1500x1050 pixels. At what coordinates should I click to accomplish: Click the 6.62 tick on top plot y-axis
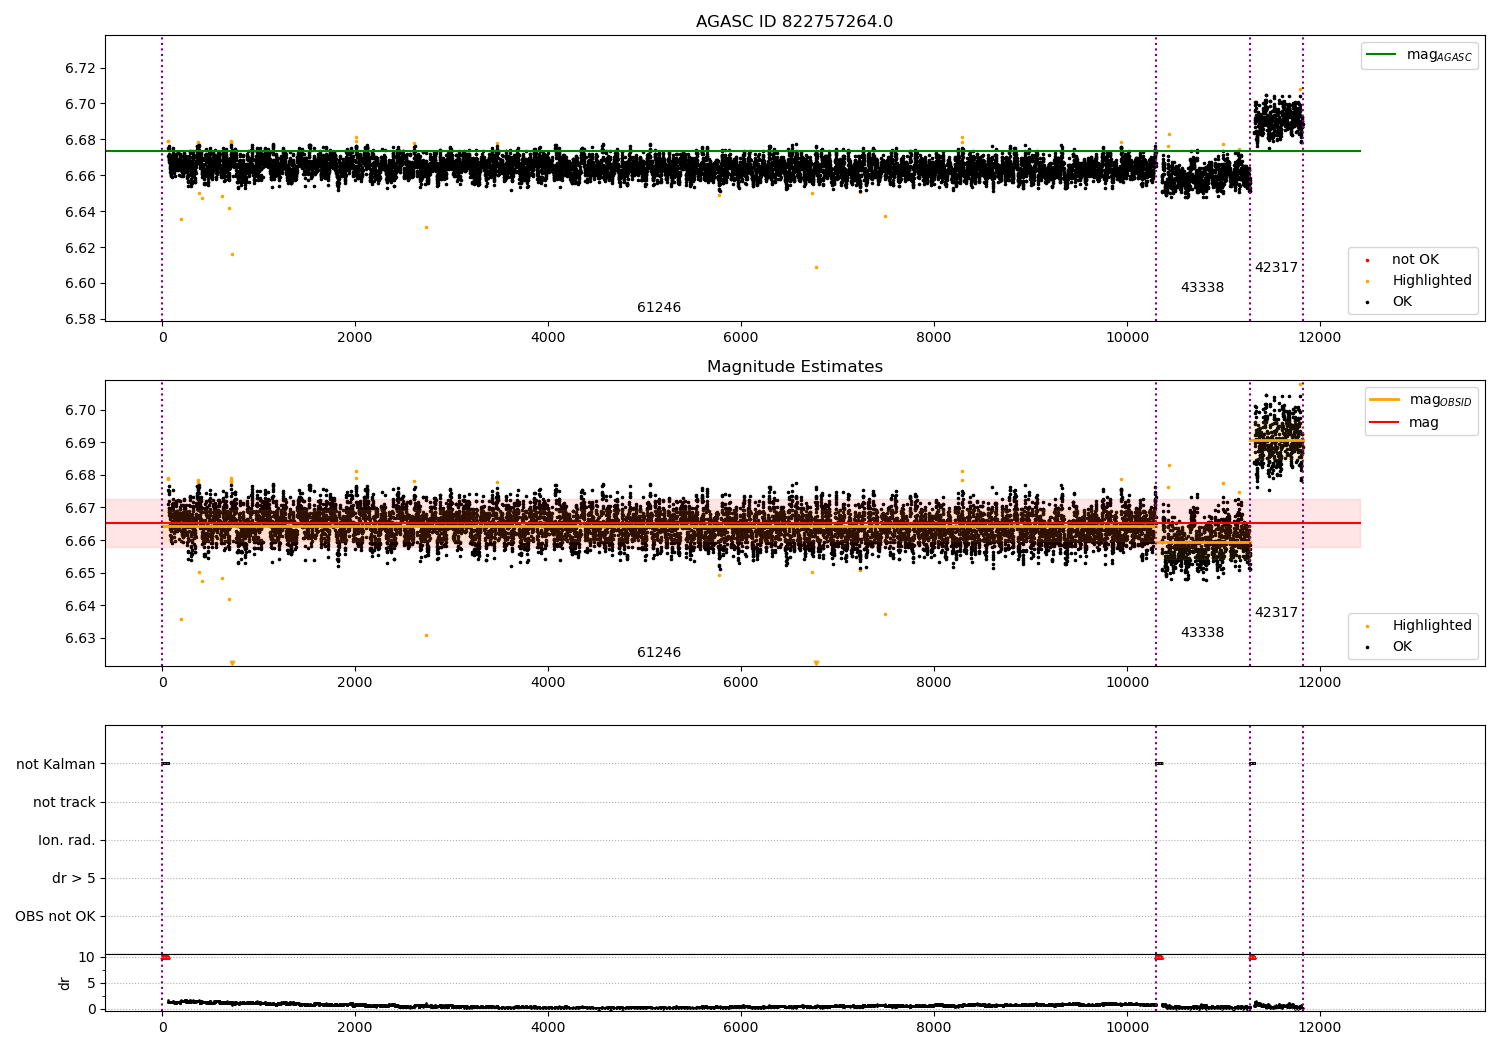(80, 248)
